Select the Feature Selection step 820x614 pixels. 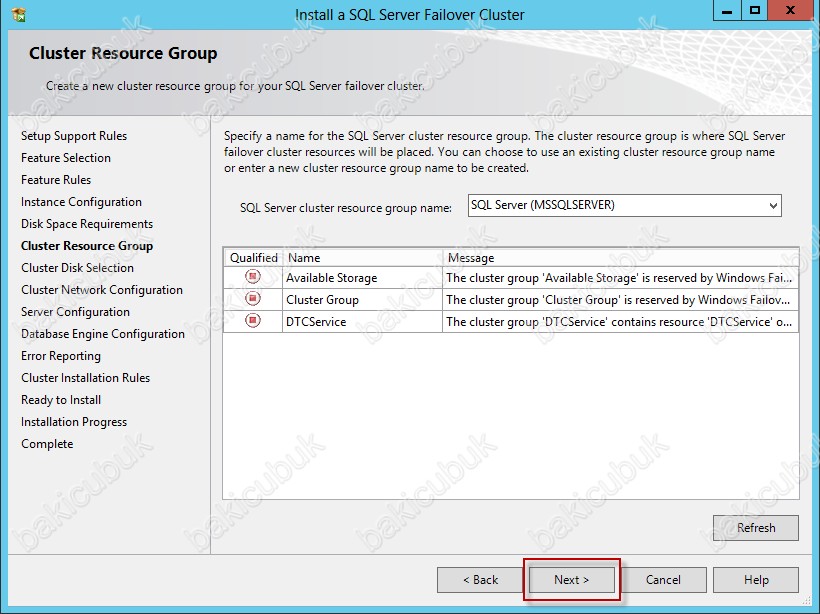[x=66, y=158]
